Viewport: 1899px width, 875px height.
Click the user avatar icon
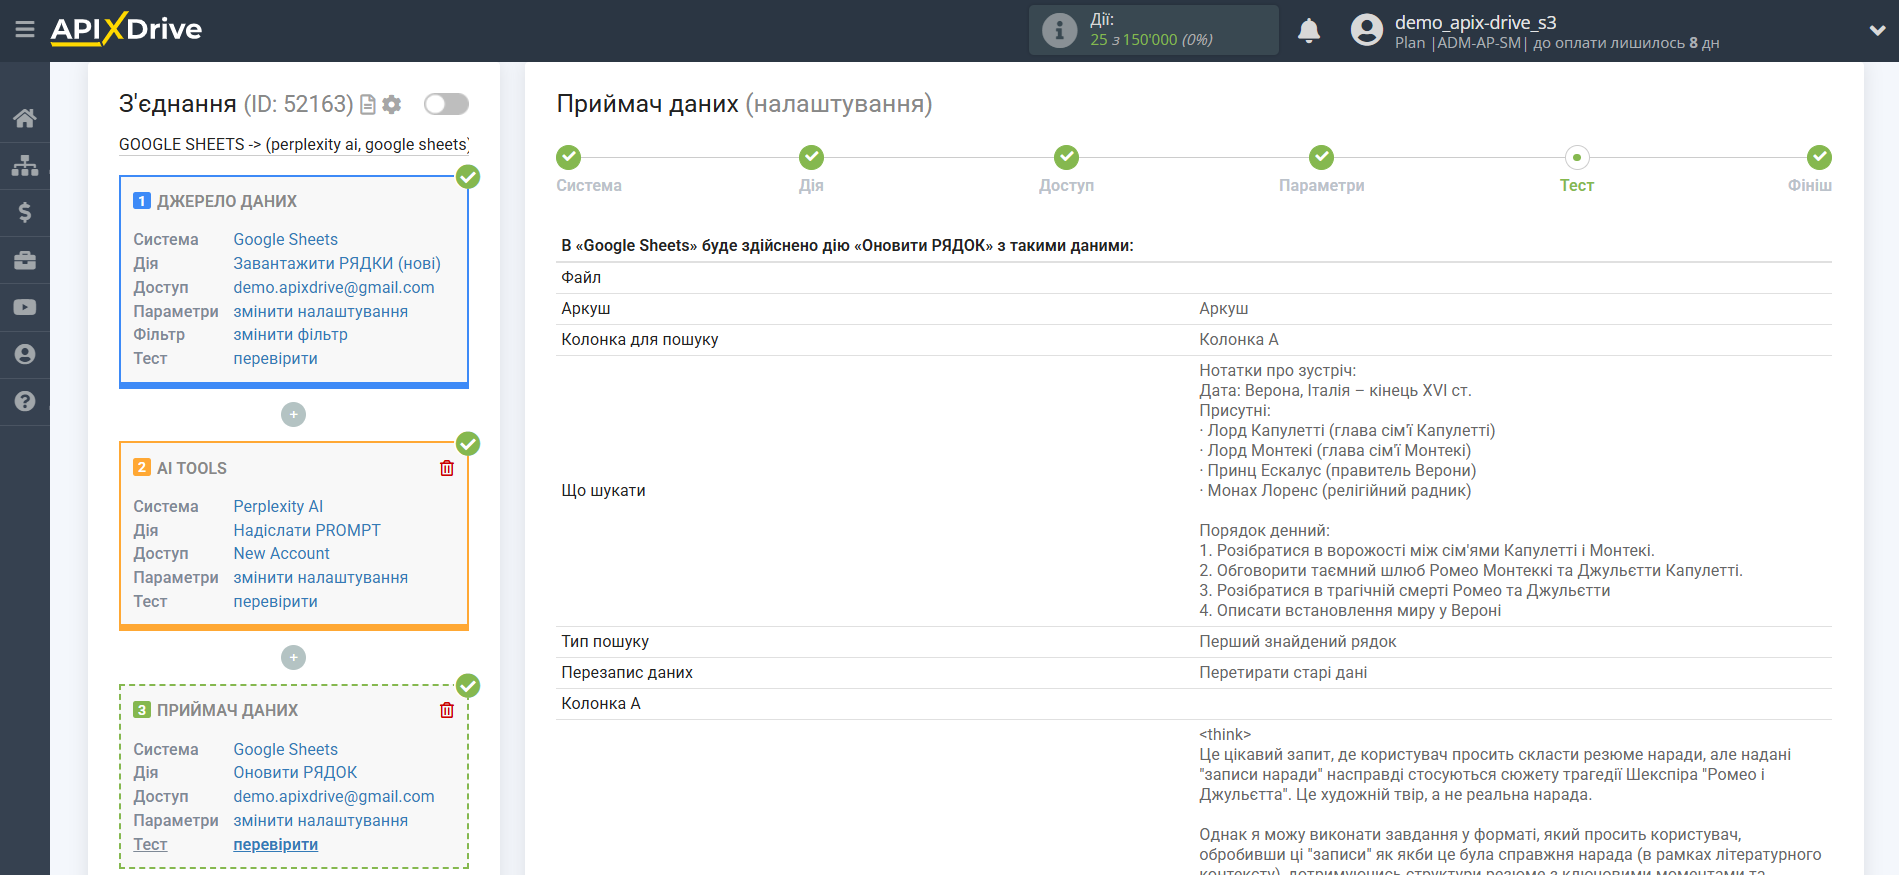(x=1366, y=30)
